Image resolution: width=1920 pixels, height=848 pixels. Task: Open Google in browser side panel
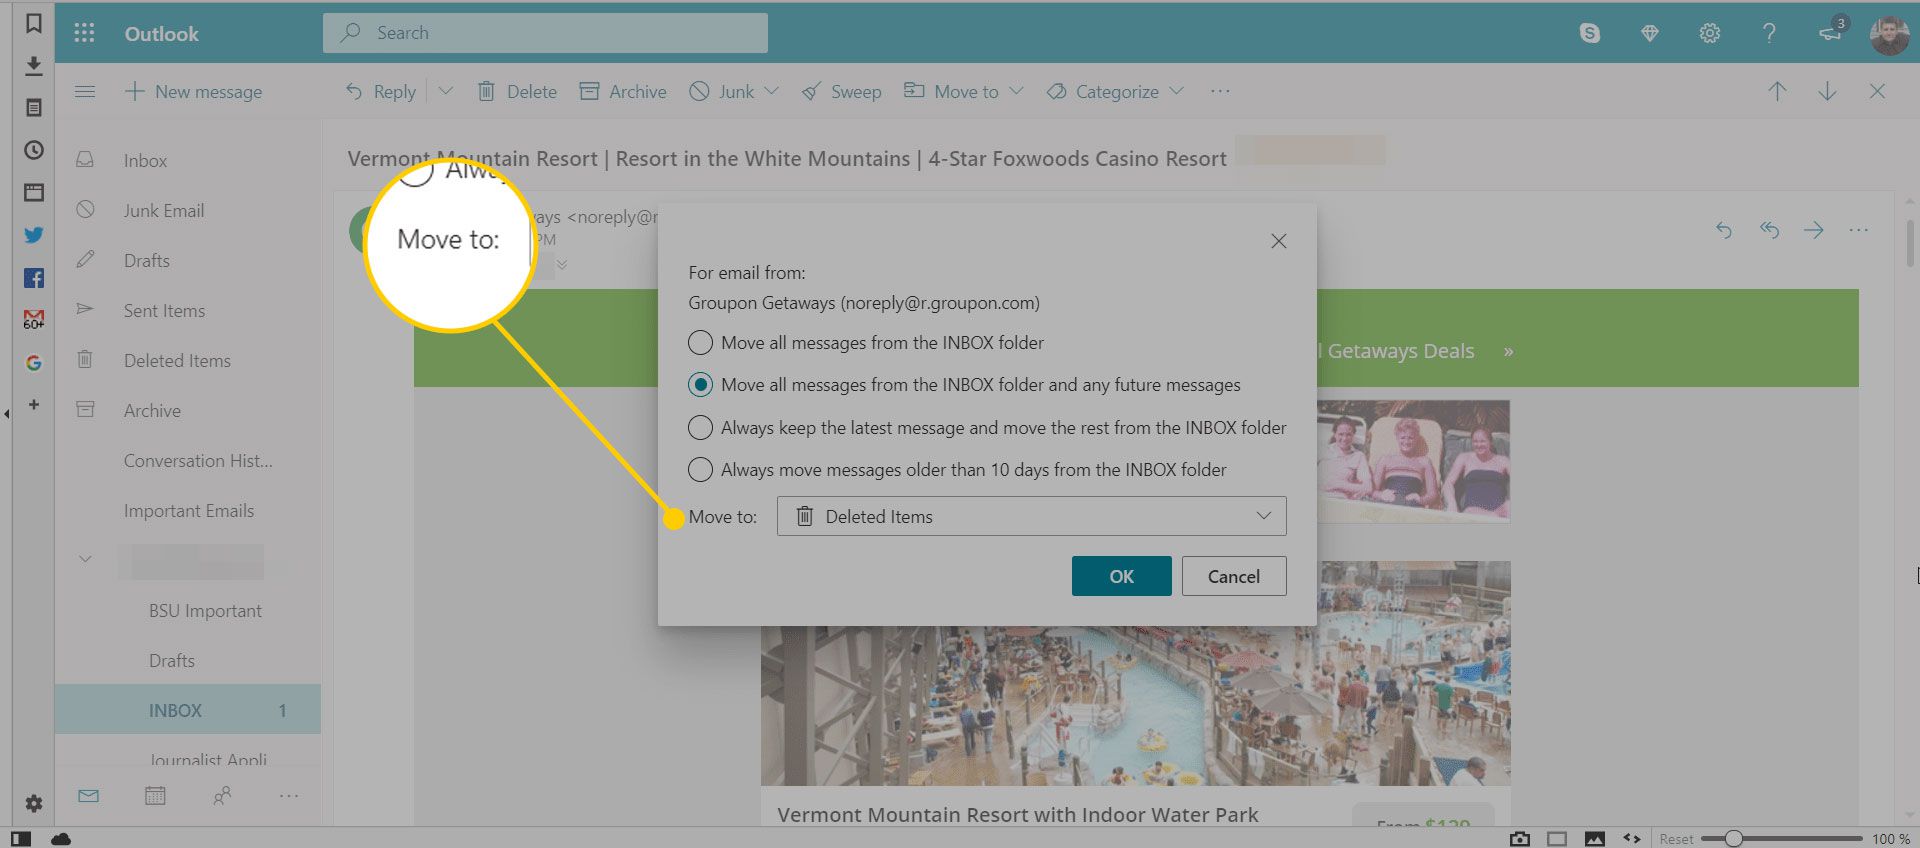coord(33,363)
